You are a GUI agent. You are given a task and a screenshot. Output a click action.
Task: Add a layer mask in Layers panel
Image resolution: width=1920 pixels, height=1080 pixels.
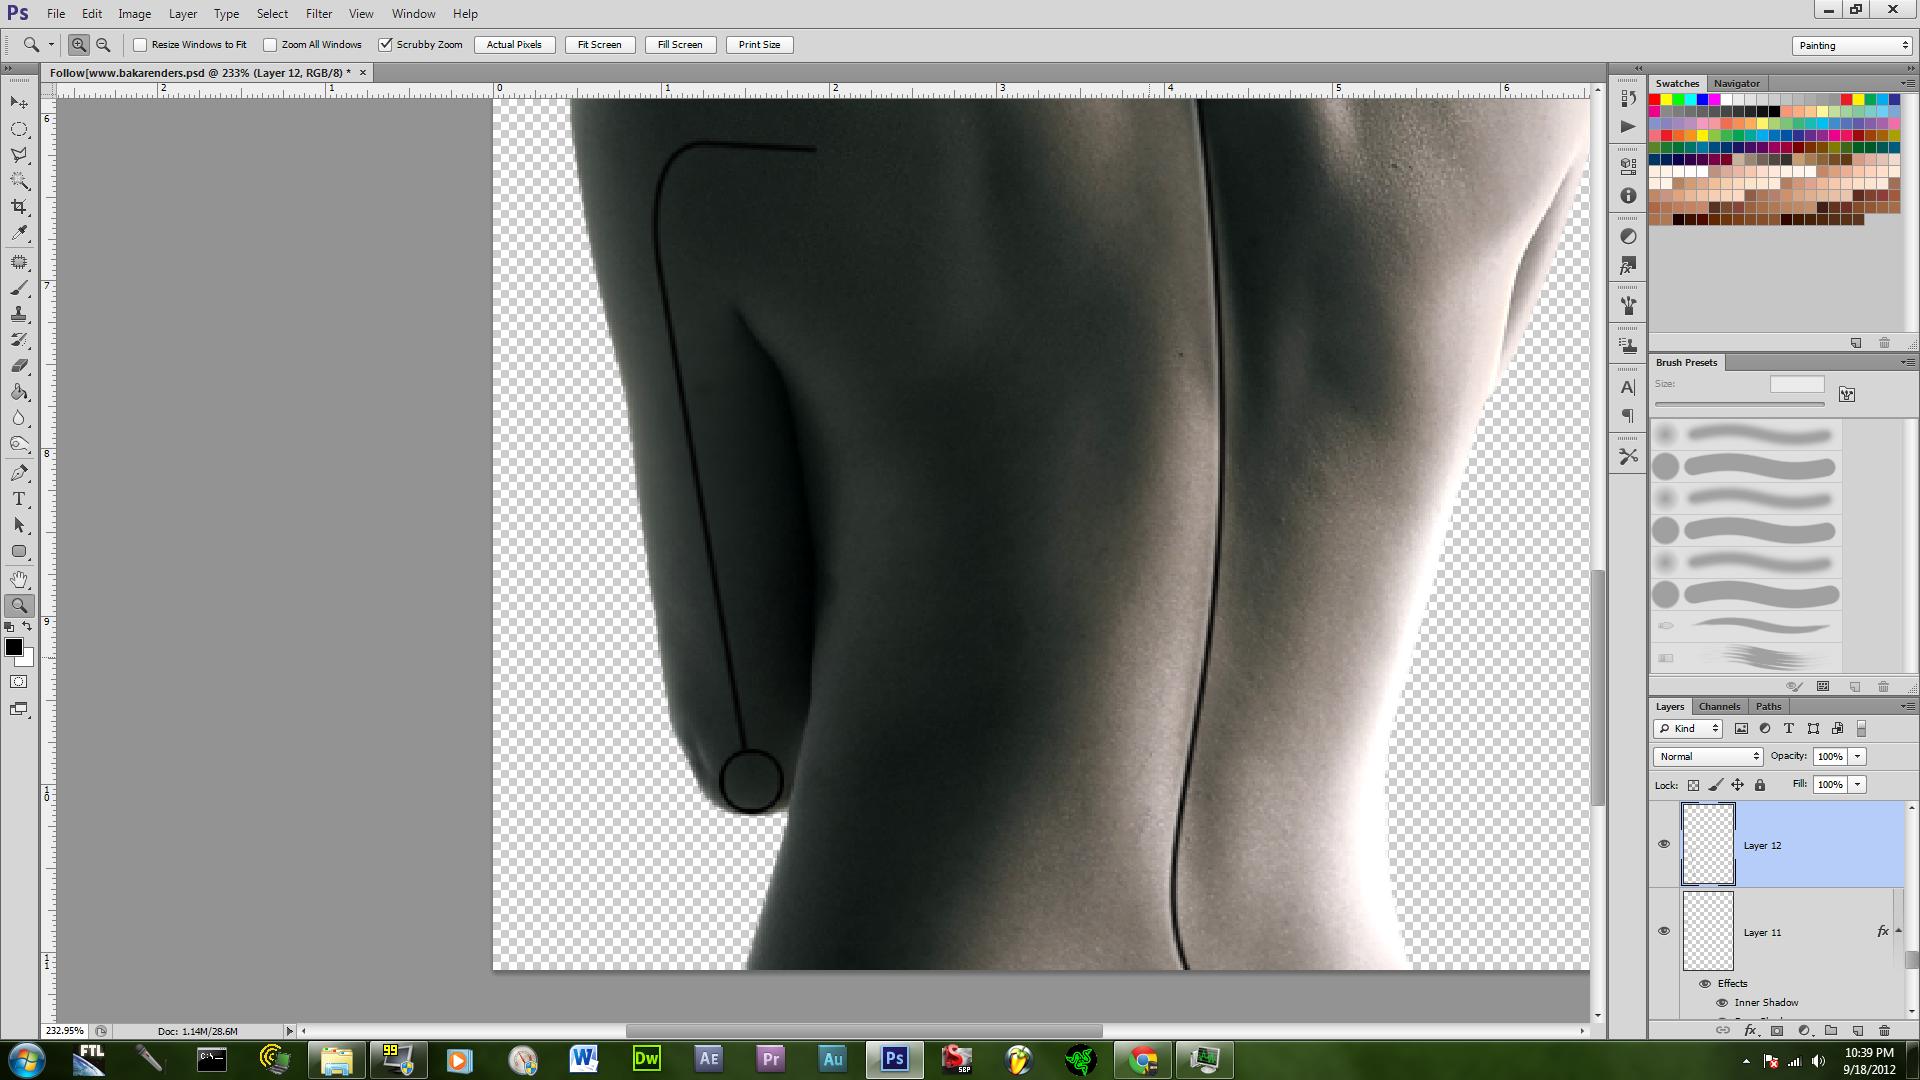(1777, 1030)
